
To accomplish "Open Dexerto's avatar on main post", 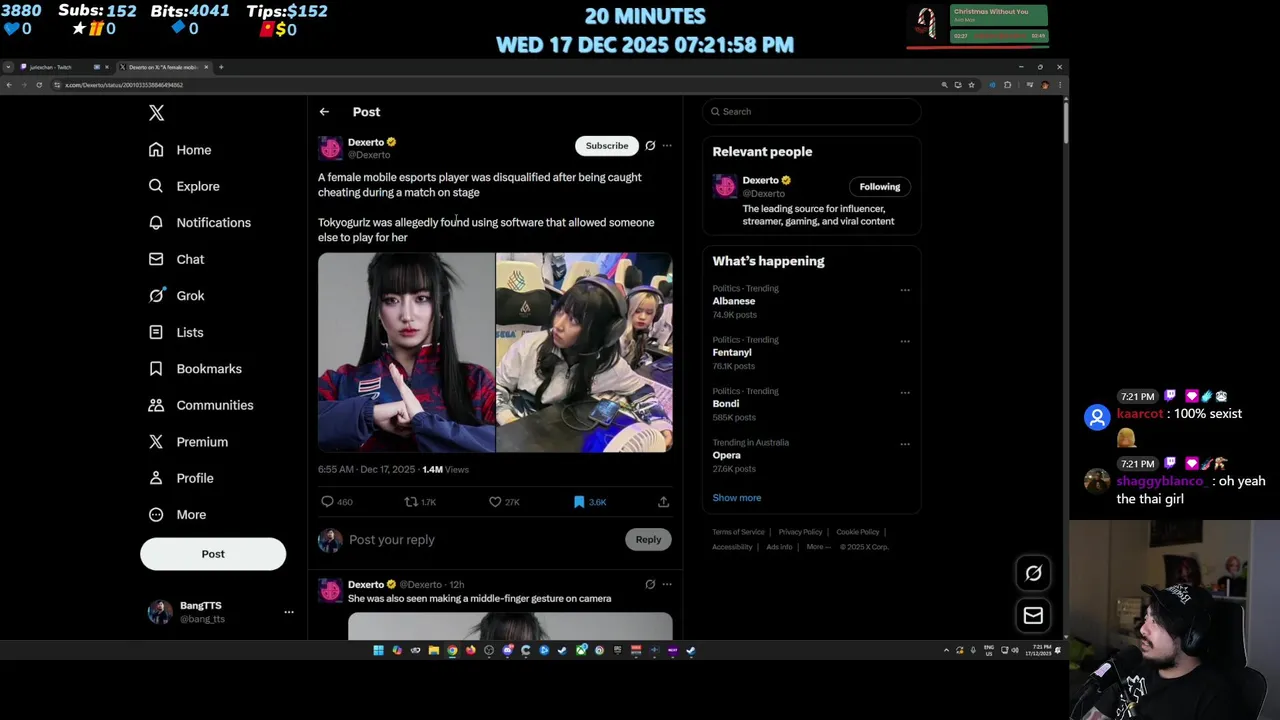I will [x=330, y=149].
